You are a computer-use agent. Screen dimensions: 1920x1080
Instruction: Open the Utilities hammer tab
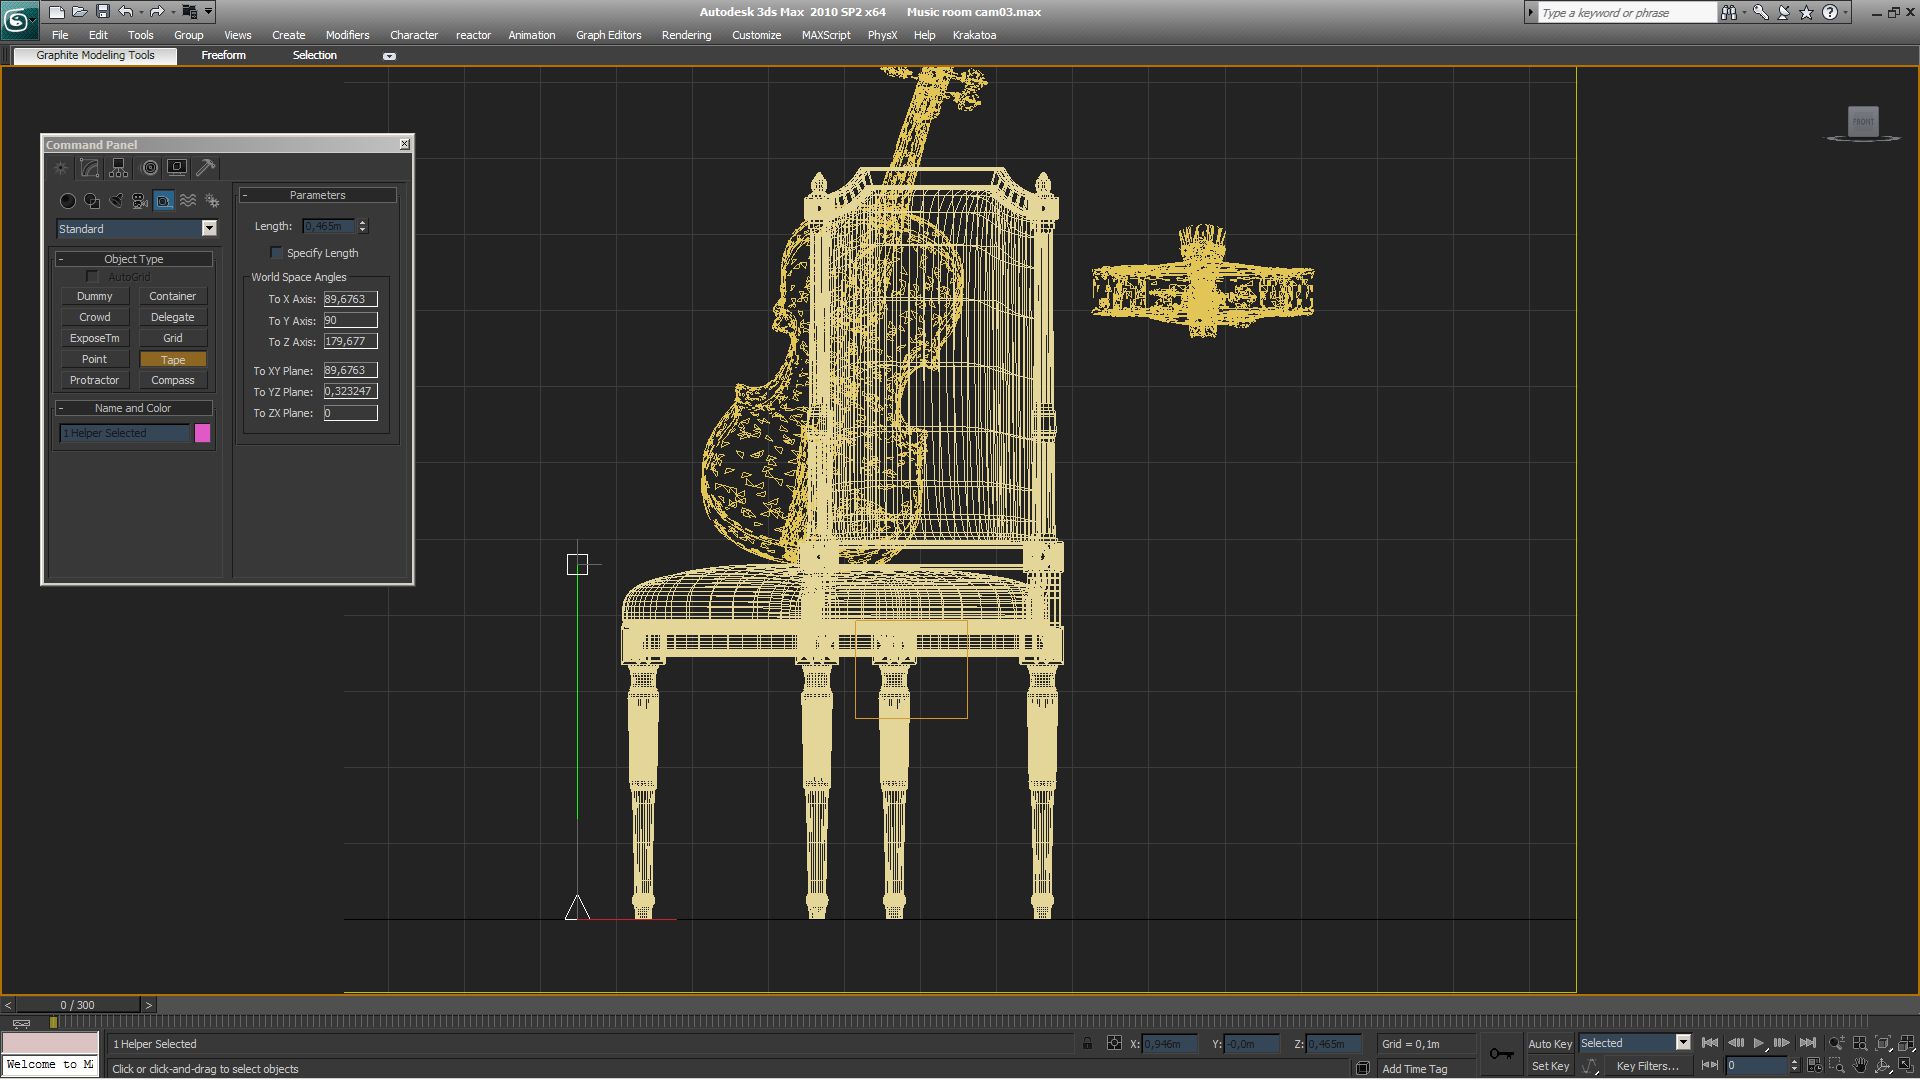tap(206, 168)
